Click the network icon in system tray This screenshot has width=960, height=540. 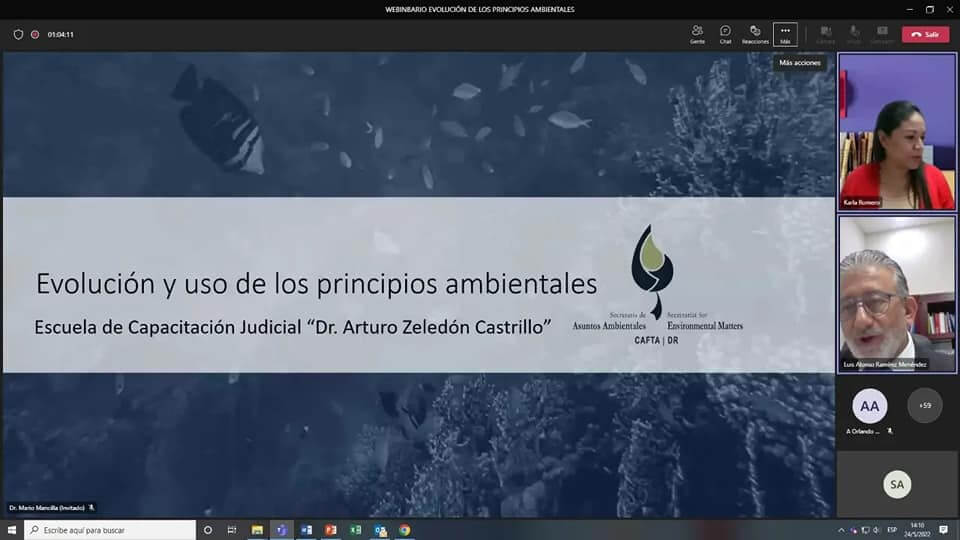point(865,530)
